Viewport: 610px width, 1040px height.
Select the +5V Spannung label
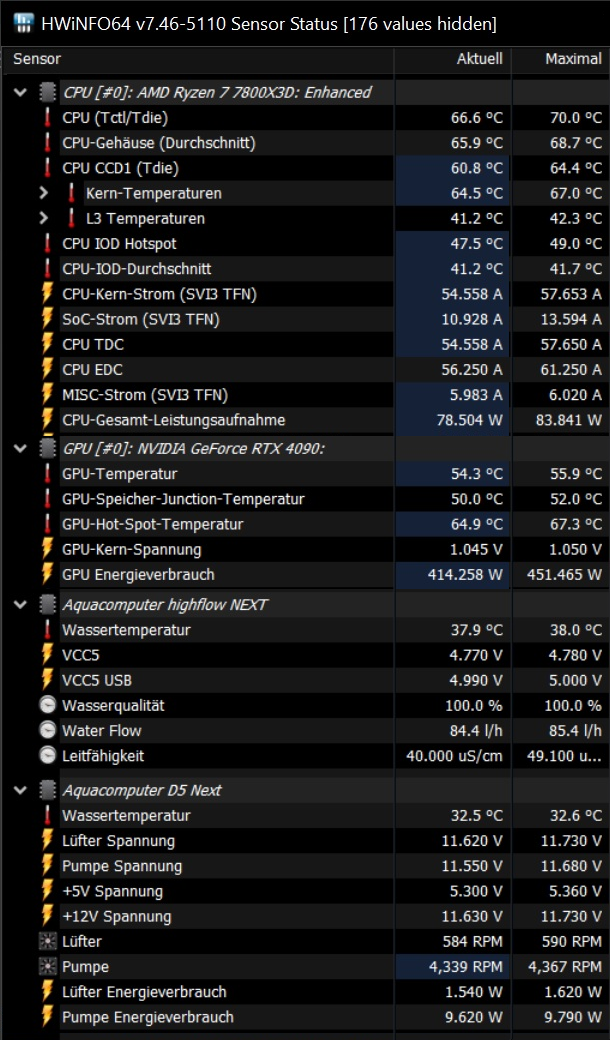coord(113,891)
